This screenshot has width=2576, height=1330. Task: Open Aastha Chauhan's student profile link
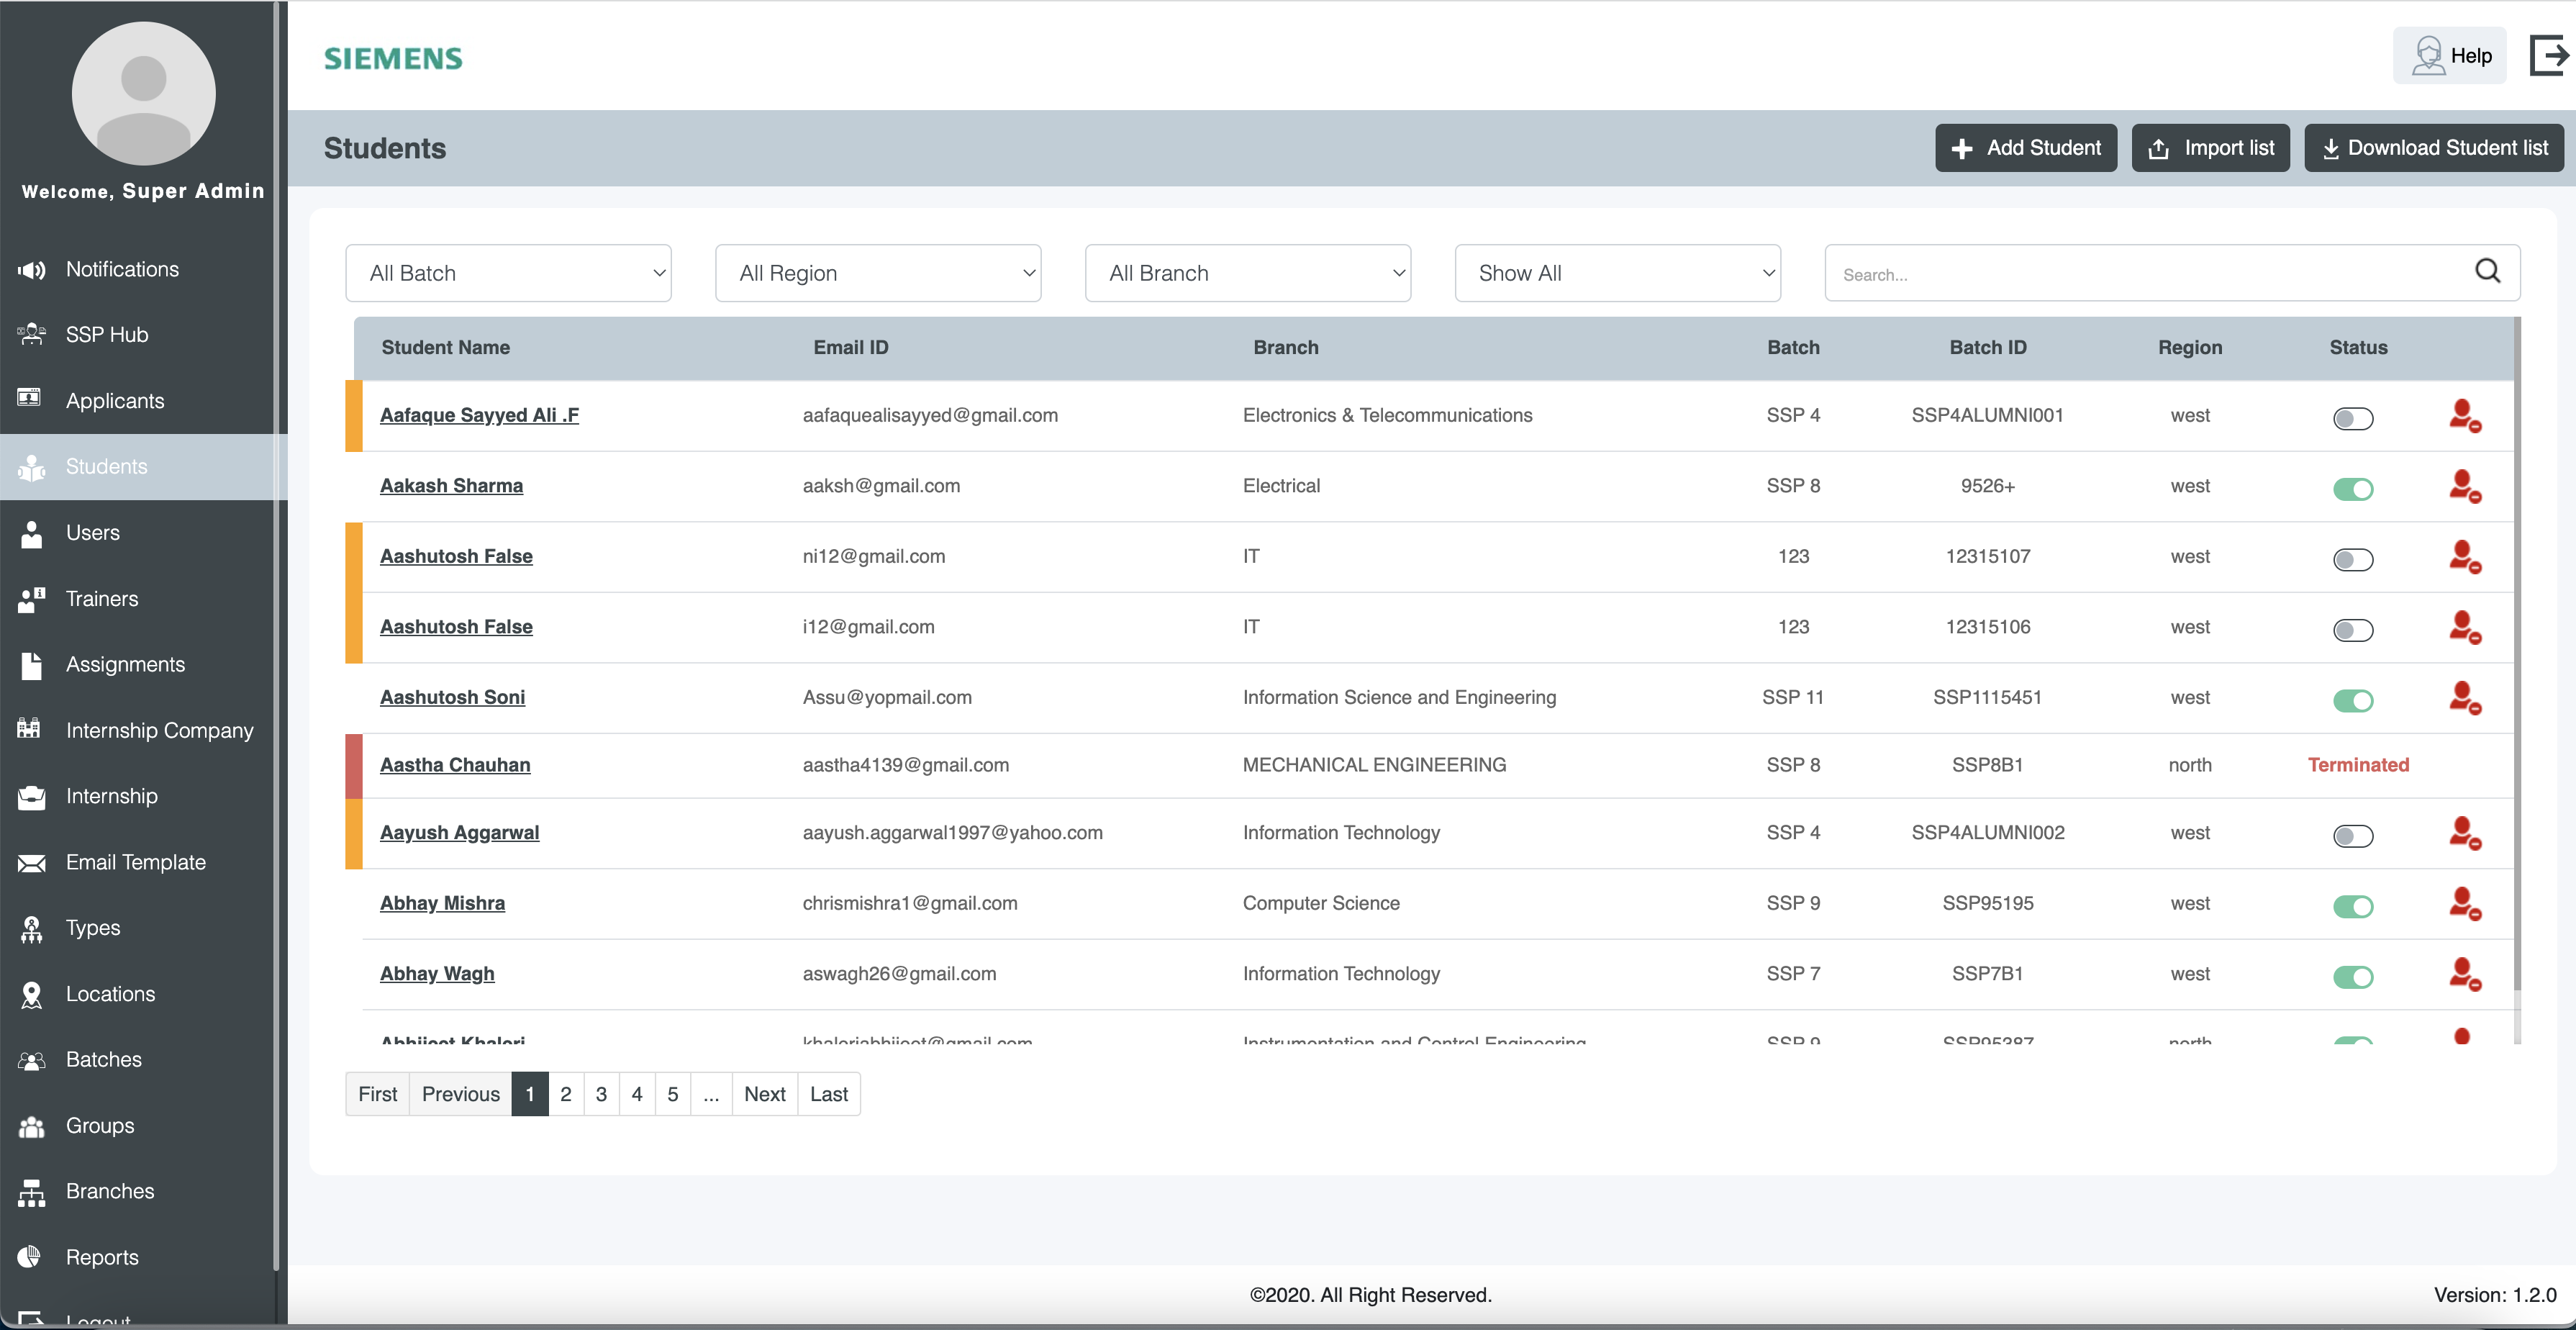click(x=455, y=765)
